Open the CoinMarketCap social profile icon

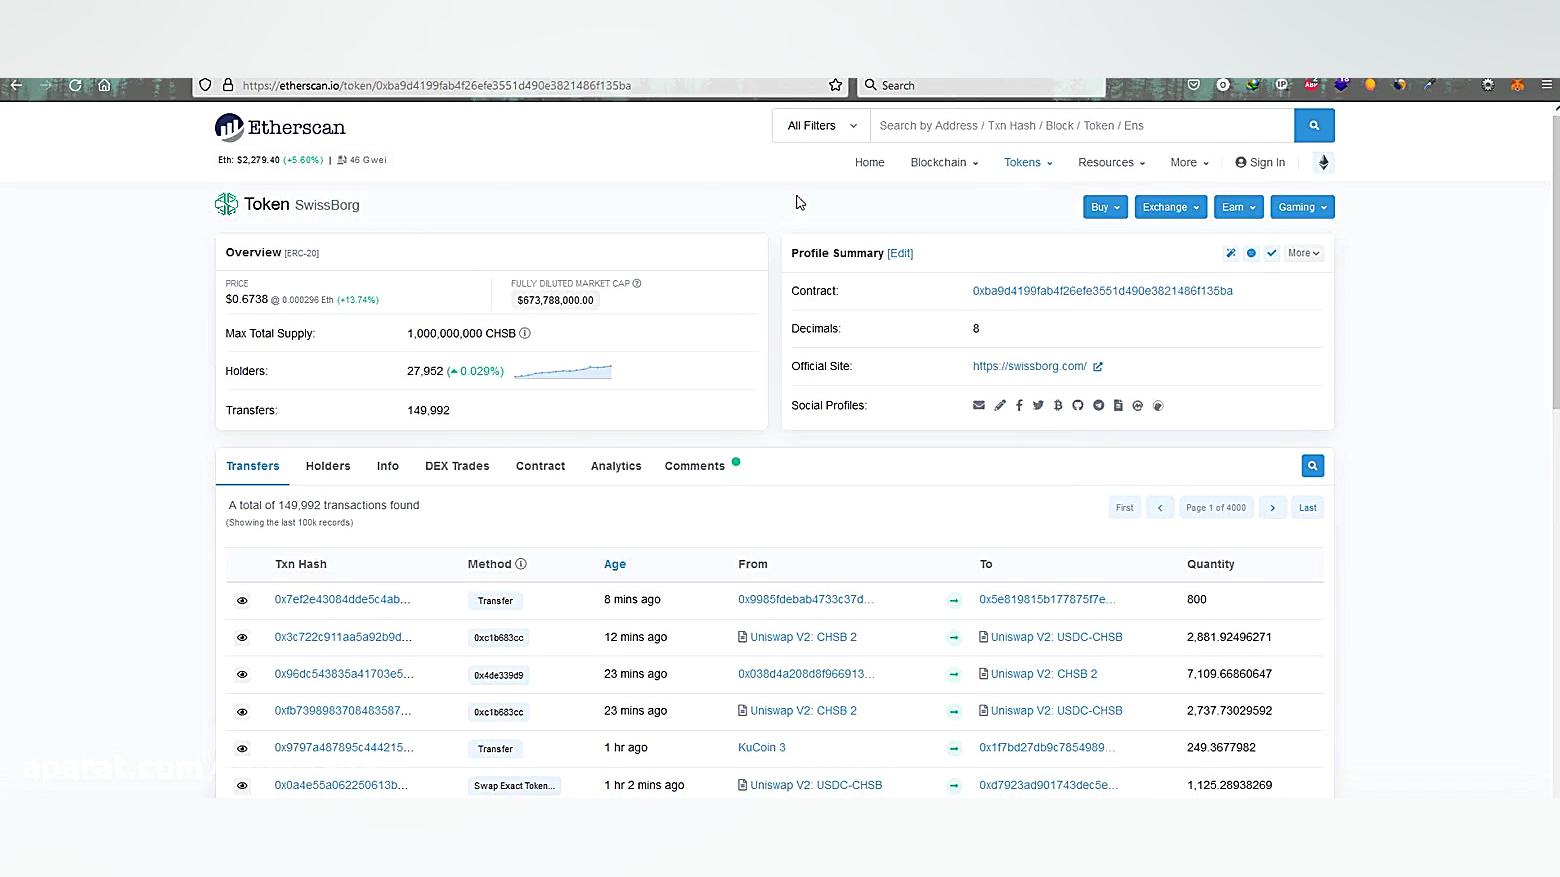[1137, 405]
